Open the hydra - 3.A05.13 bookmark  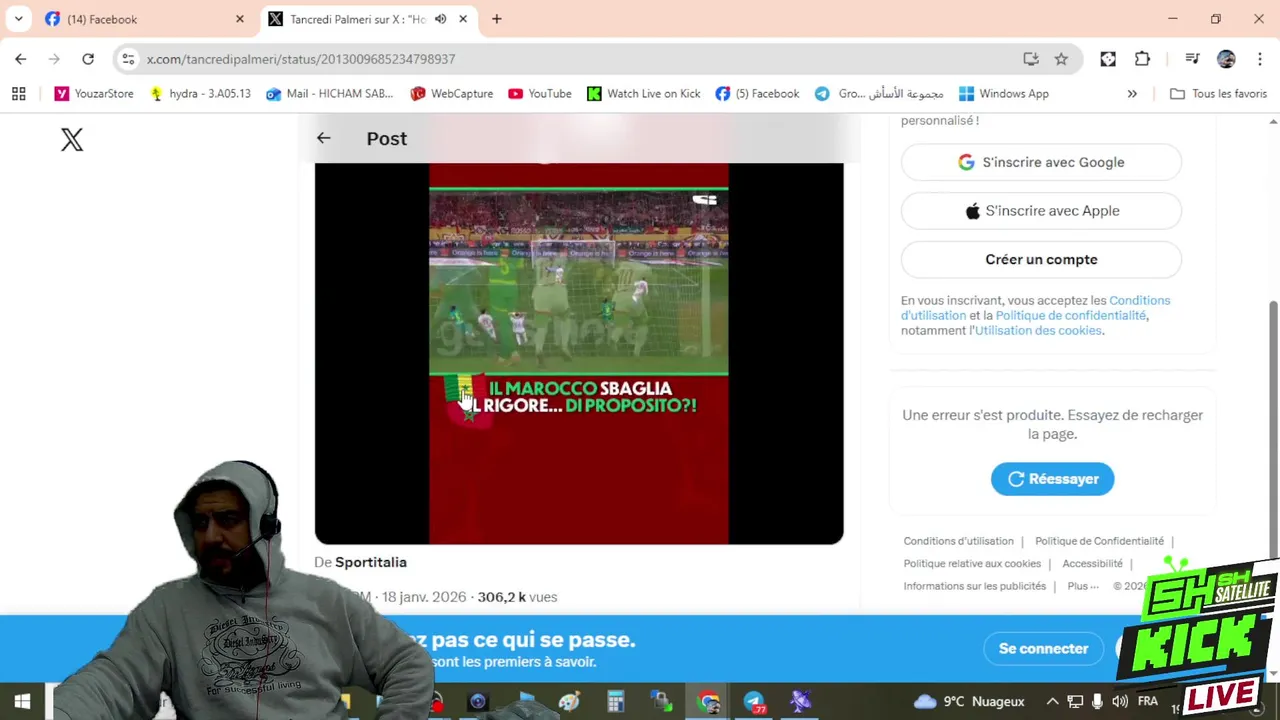(200, 94)
